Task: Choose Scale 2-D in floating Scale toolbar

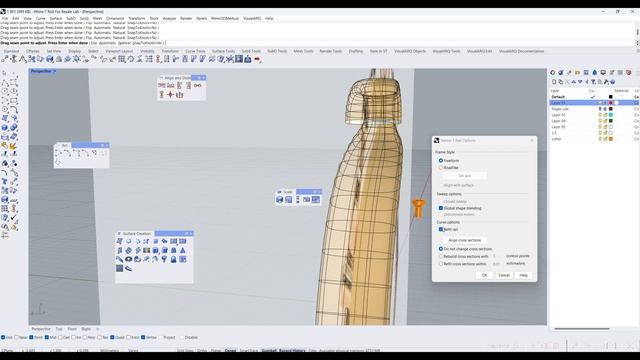Action: point(289,200)
